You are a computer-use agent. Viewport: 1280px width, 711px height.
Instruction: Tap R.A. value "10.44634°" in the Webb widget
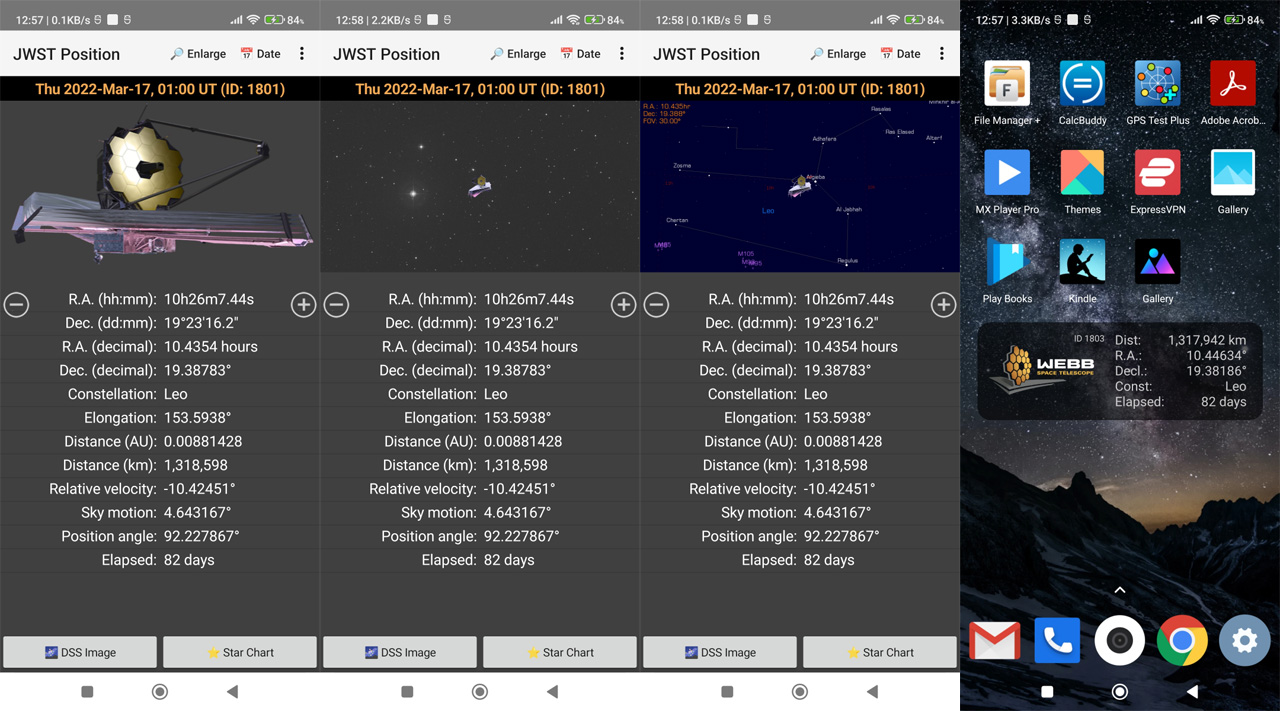pos(1217,355)
